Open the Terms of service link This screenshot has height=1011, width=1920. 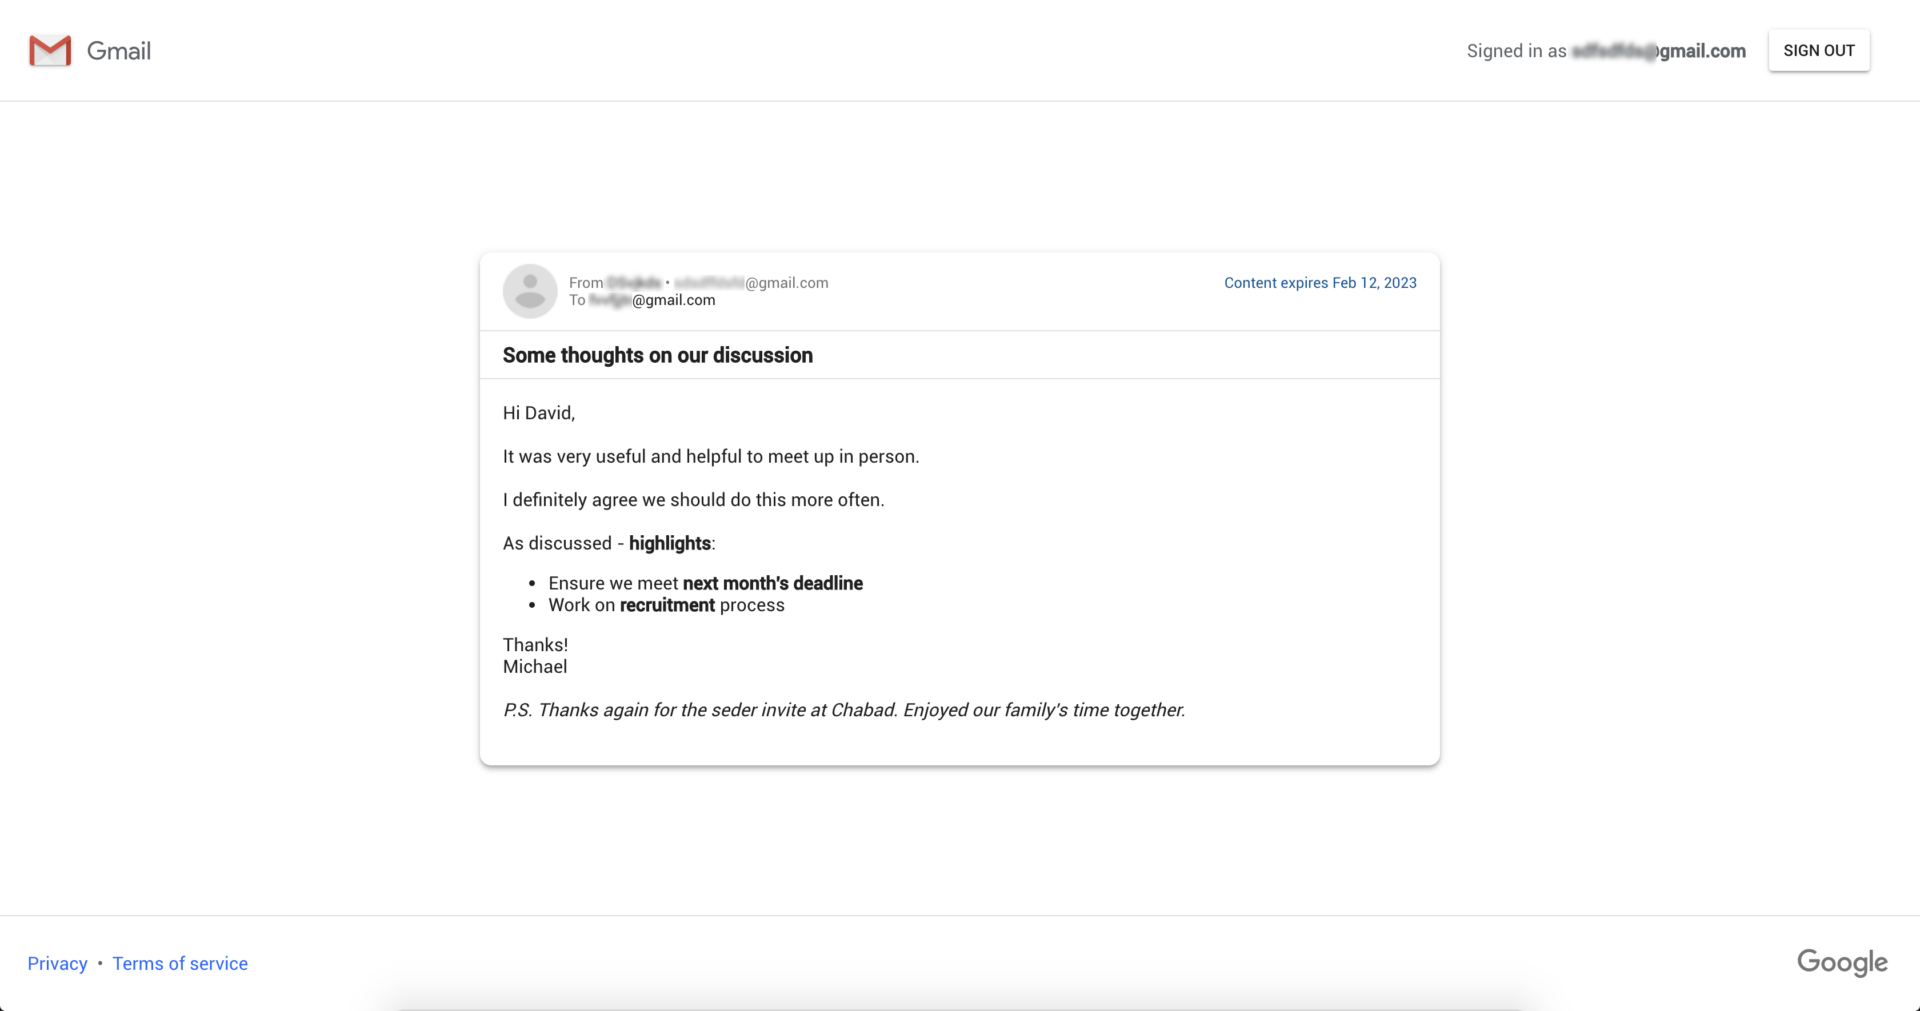click(180, 963)
